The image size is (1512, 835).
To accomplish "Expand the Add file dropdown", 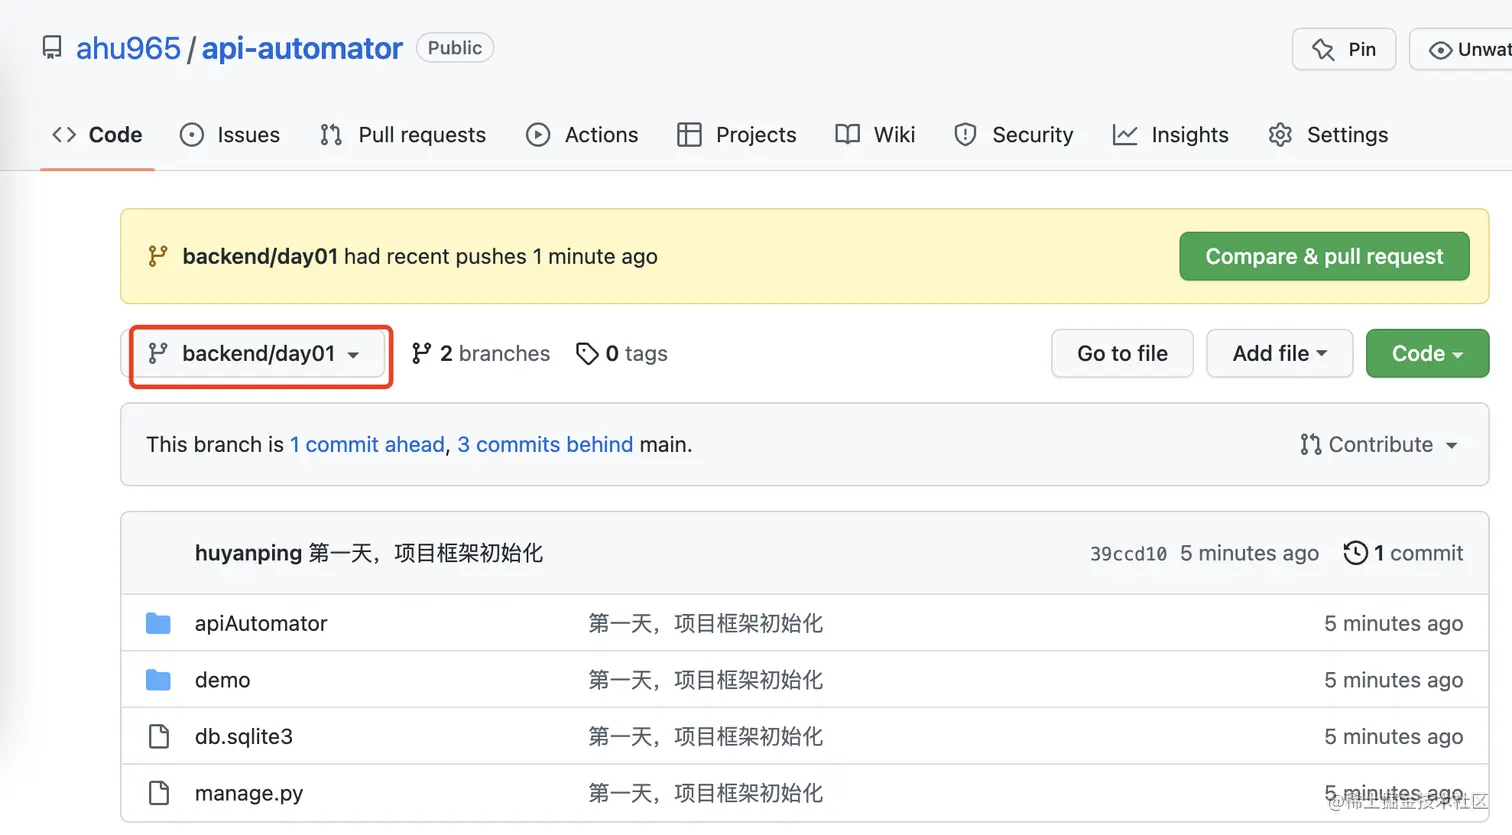I will coord(1279,353).
